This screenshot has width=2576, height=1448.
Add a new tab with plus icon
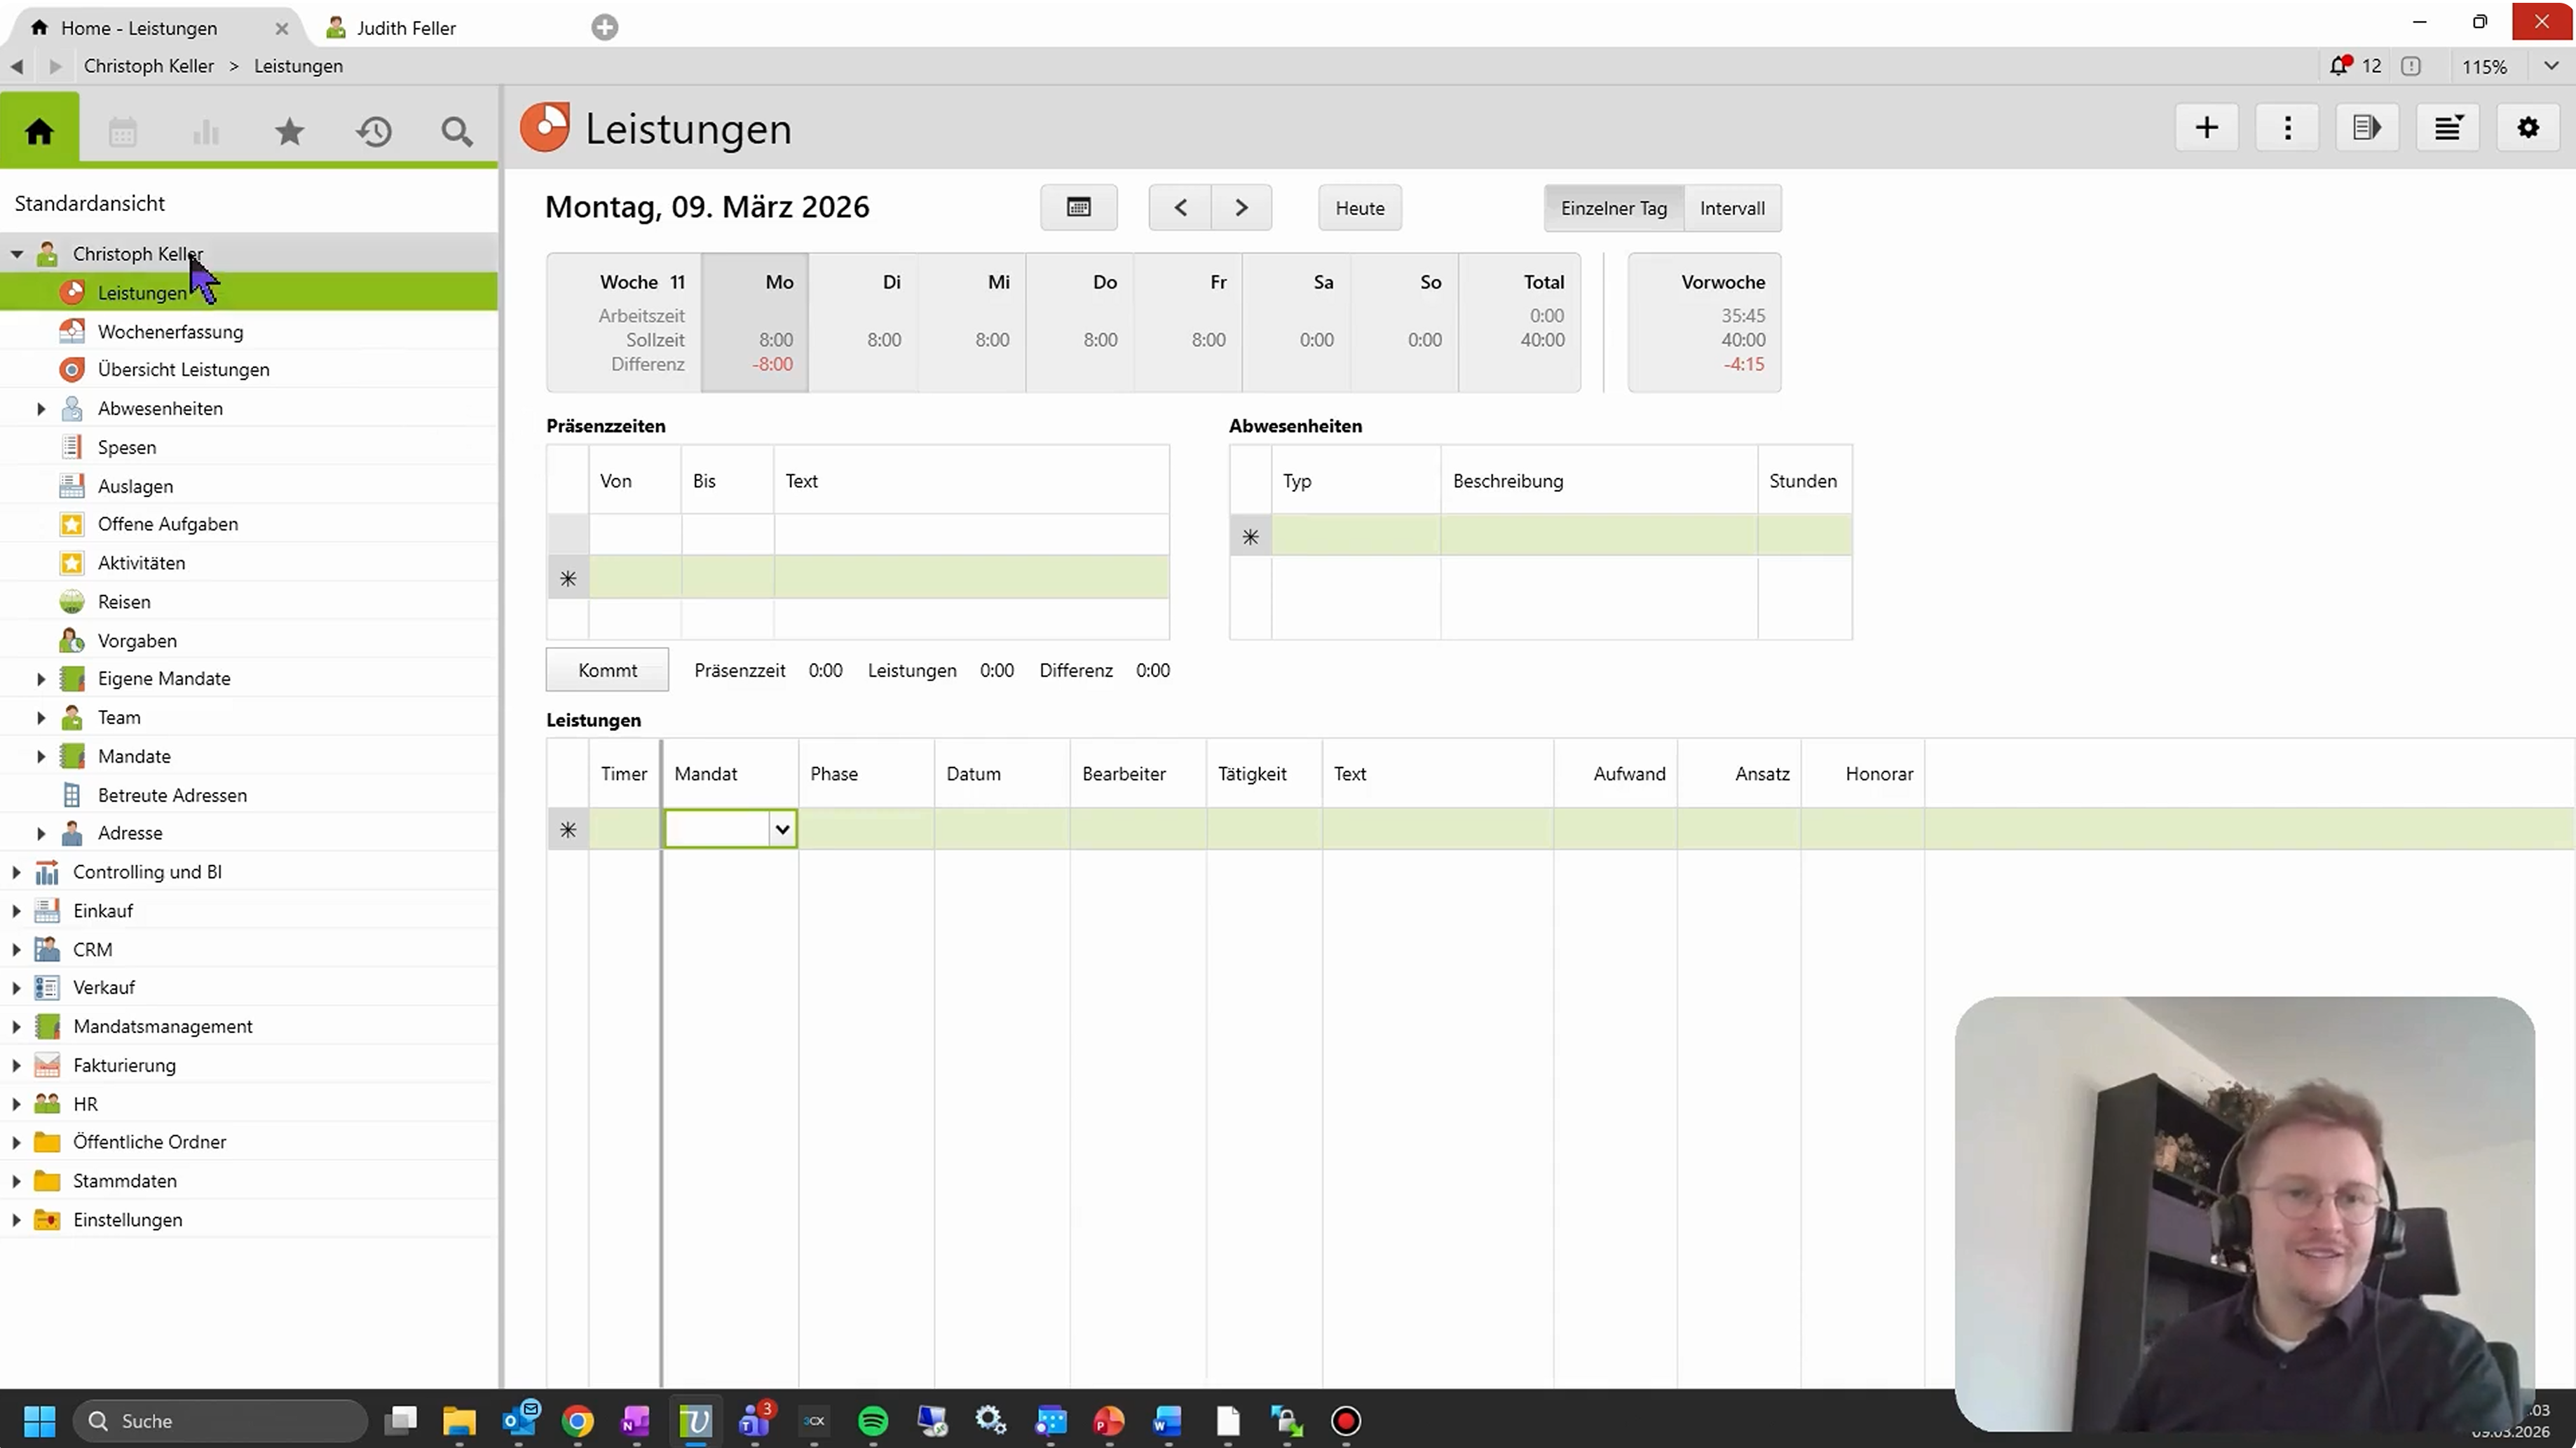[x=604, y=27]
